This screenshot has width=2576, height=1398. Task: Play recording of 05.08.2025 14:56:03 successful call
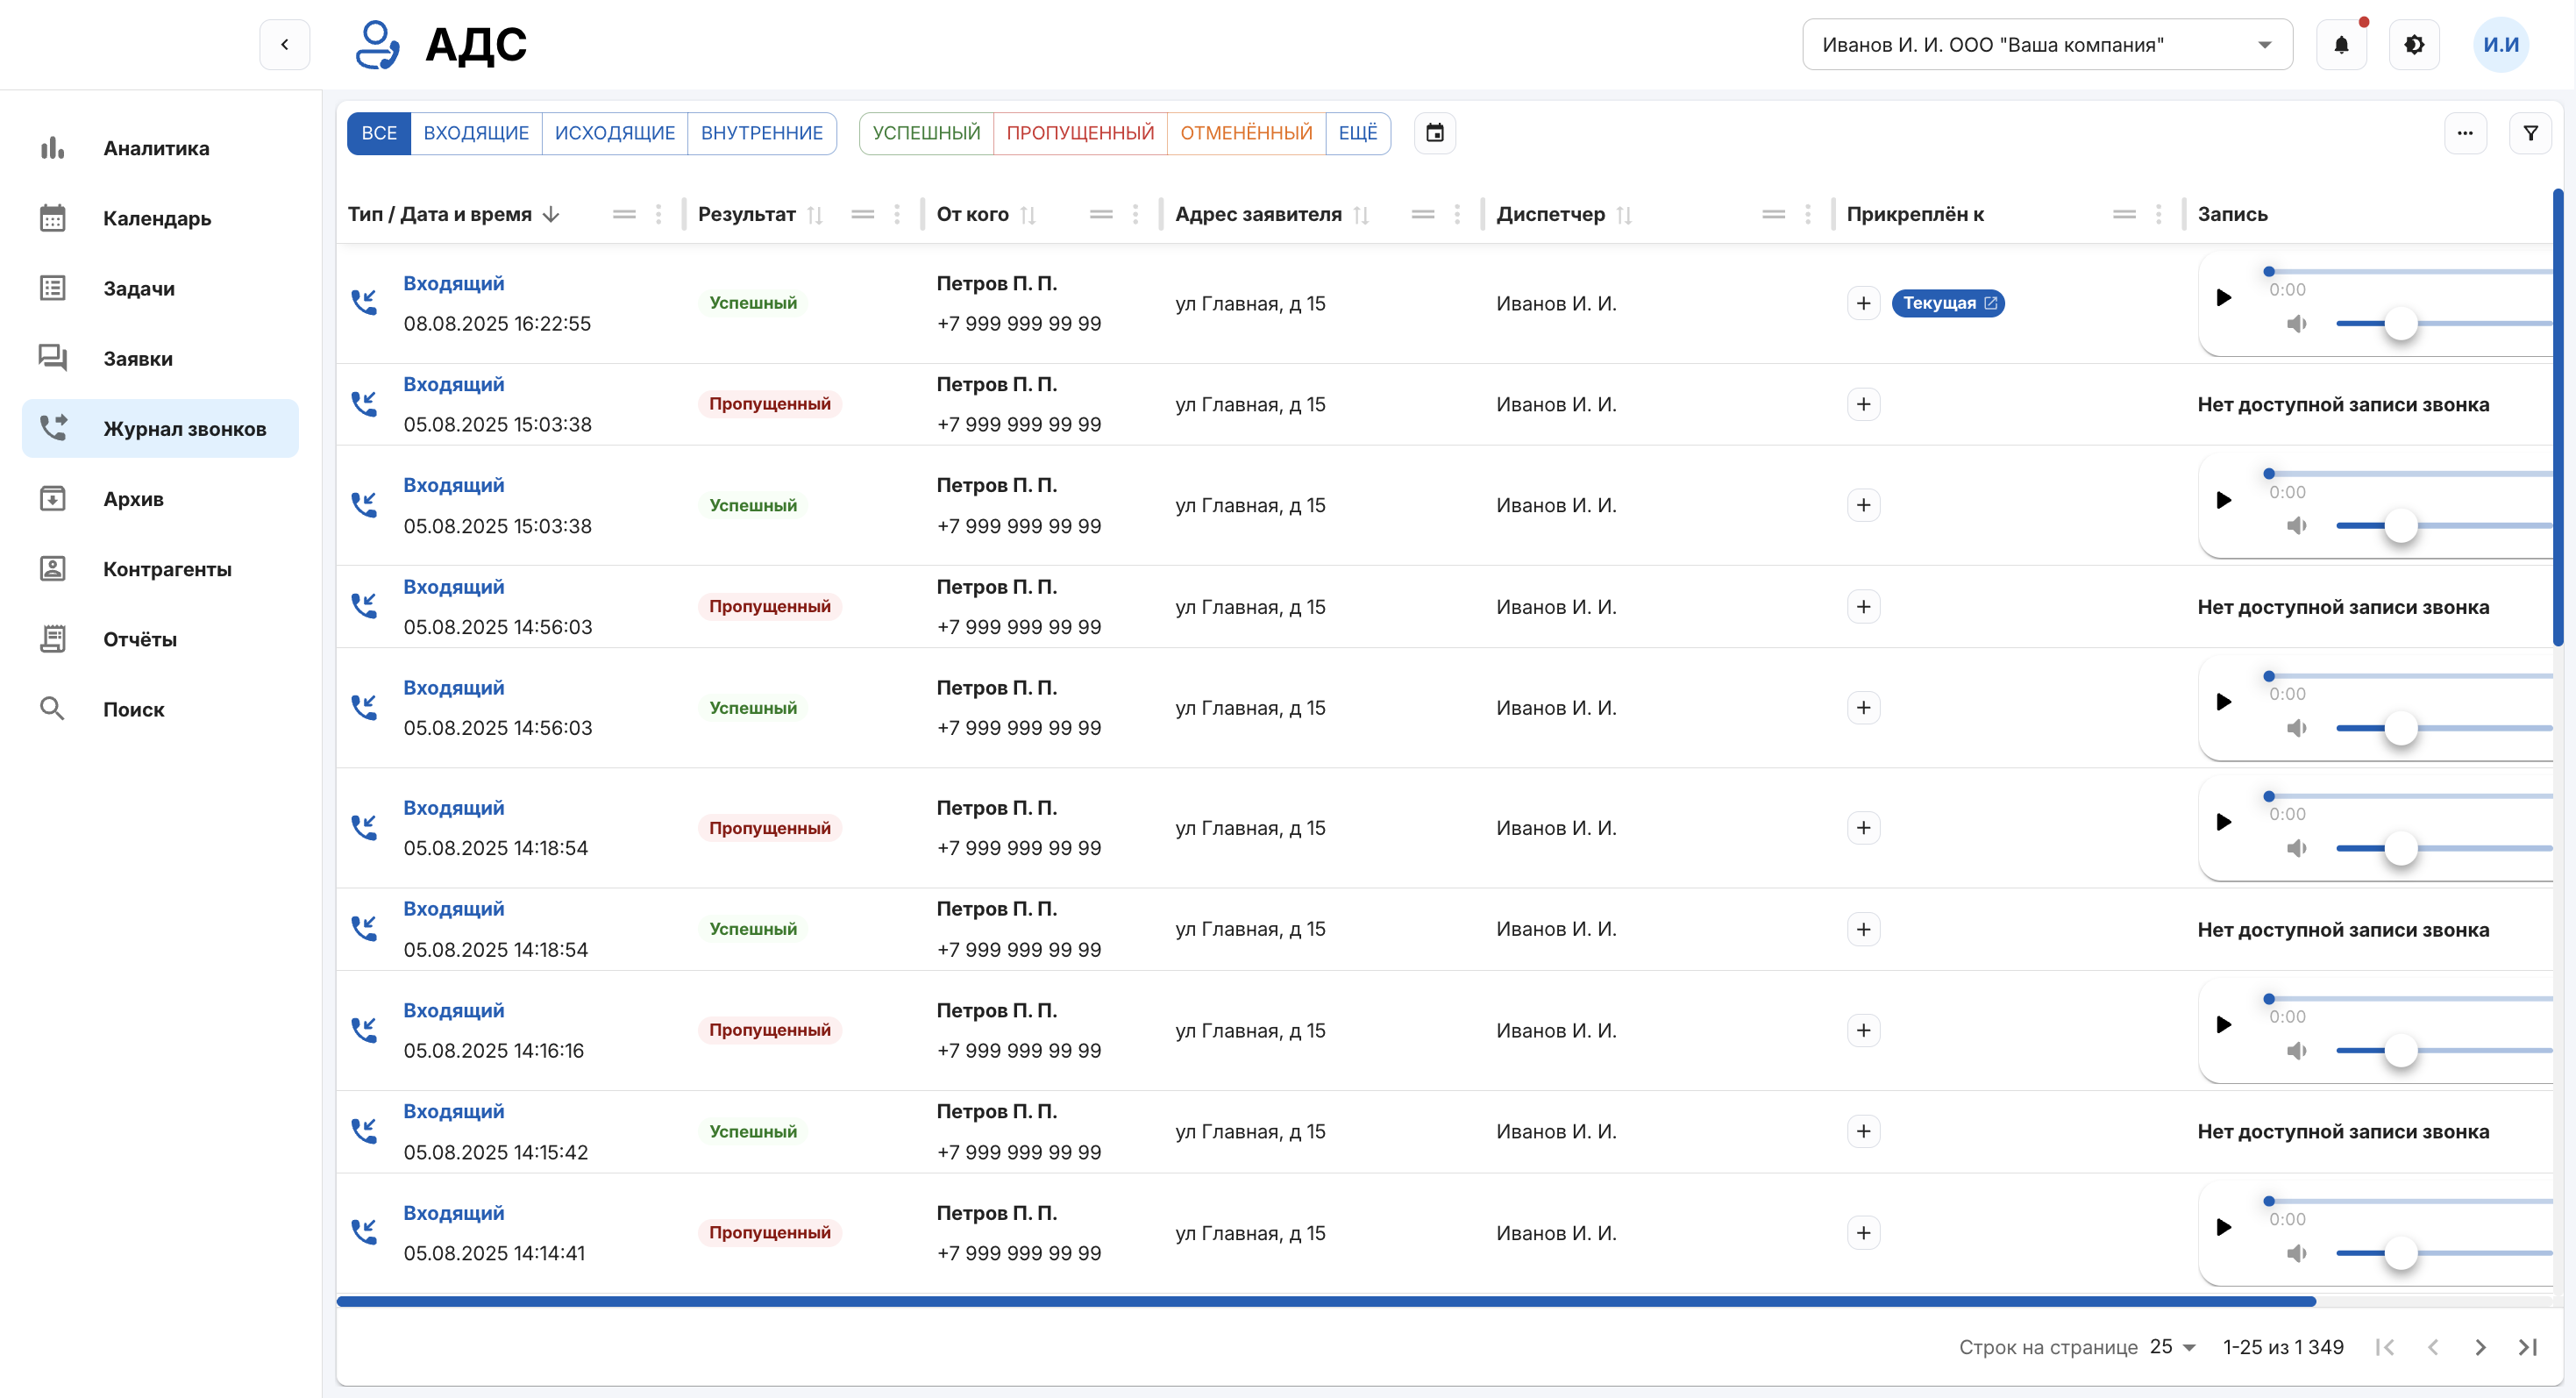[2223, 701]
